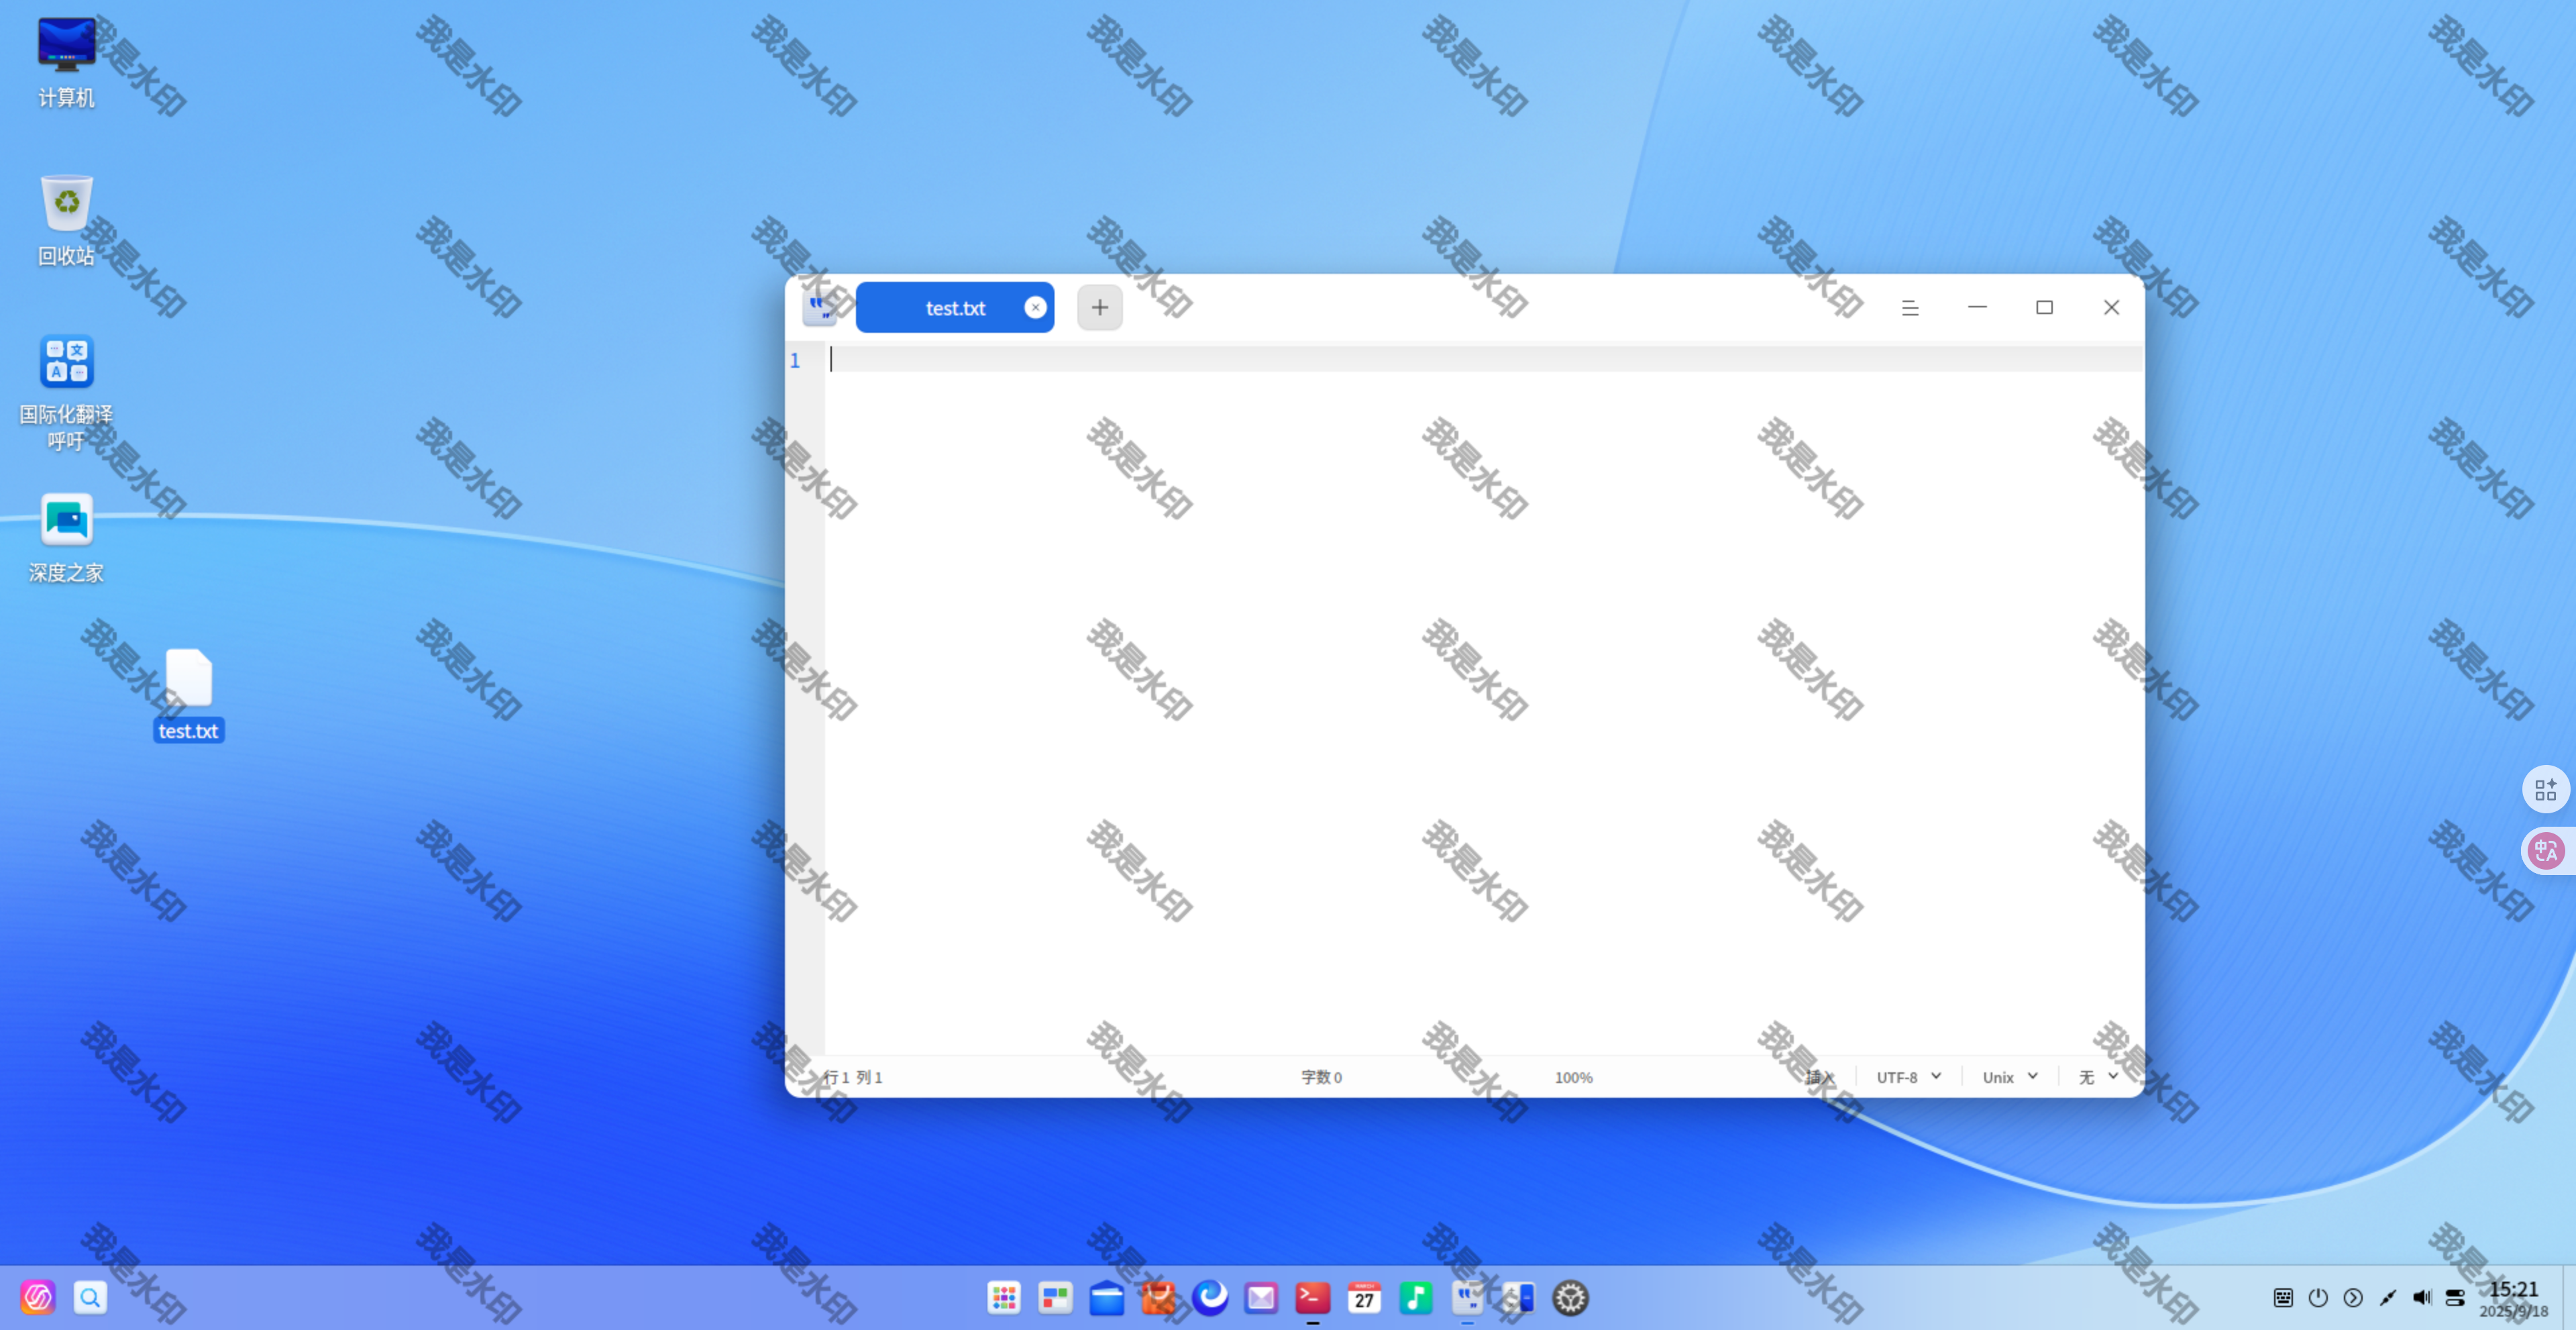Launch the terminal from the dock
This screenshot has width=2576, height=1330.
click(x=1312, y=1298)
